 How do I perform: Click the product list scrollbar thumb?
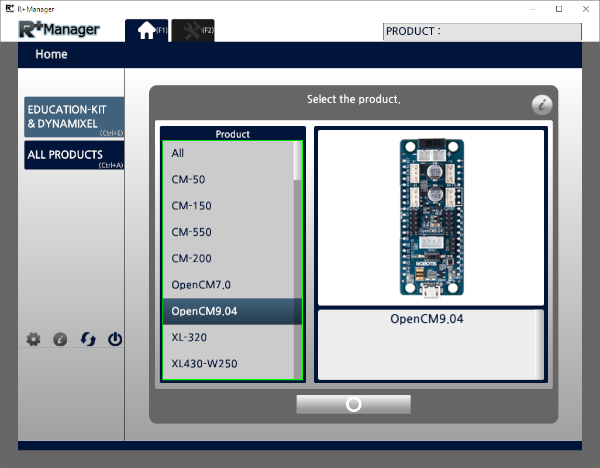pos(298,161)
